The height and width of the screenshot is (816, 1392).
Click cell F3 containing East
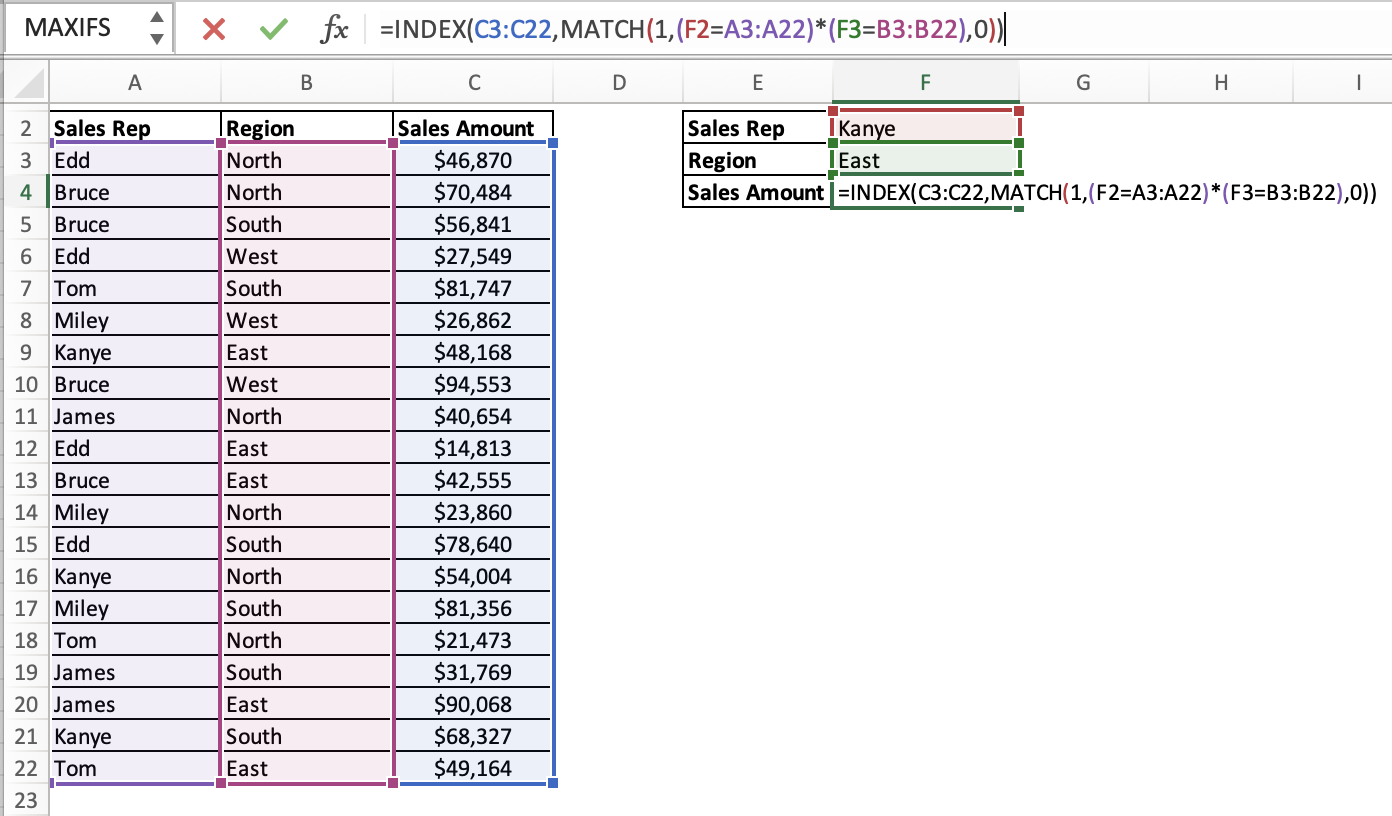(924, 160)
